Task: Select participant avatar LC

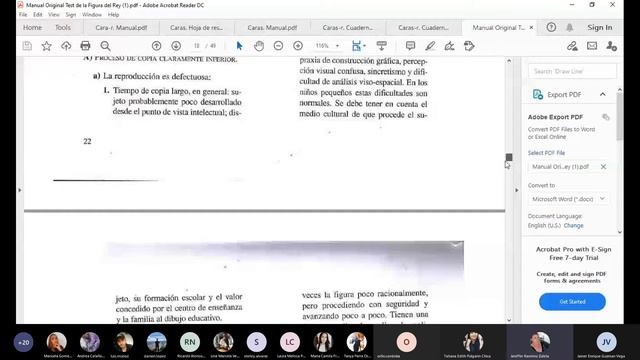Action: pyautogui.click(x=290, y=342)
